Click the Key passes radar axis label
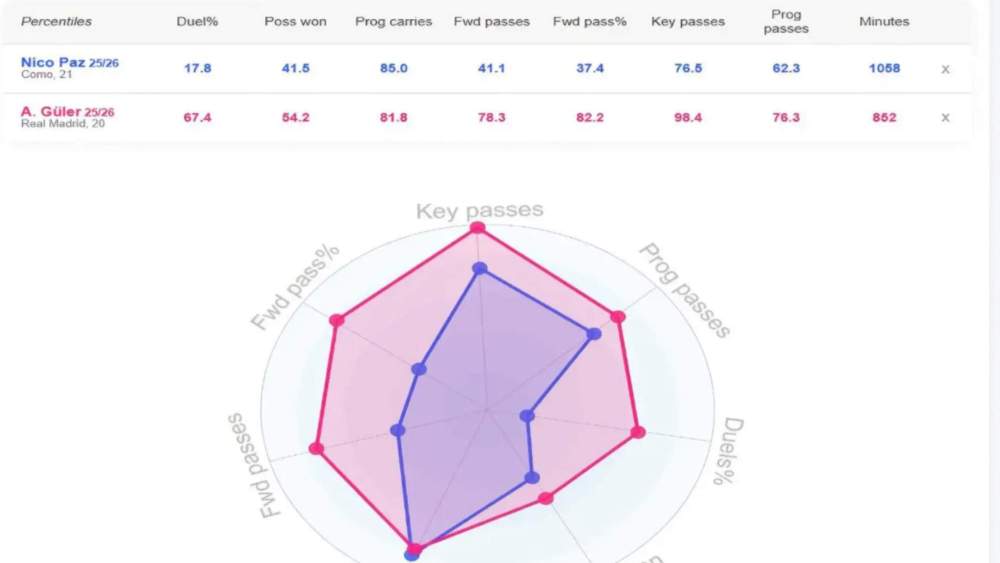 pyautogui.click(x=479, y=210)
